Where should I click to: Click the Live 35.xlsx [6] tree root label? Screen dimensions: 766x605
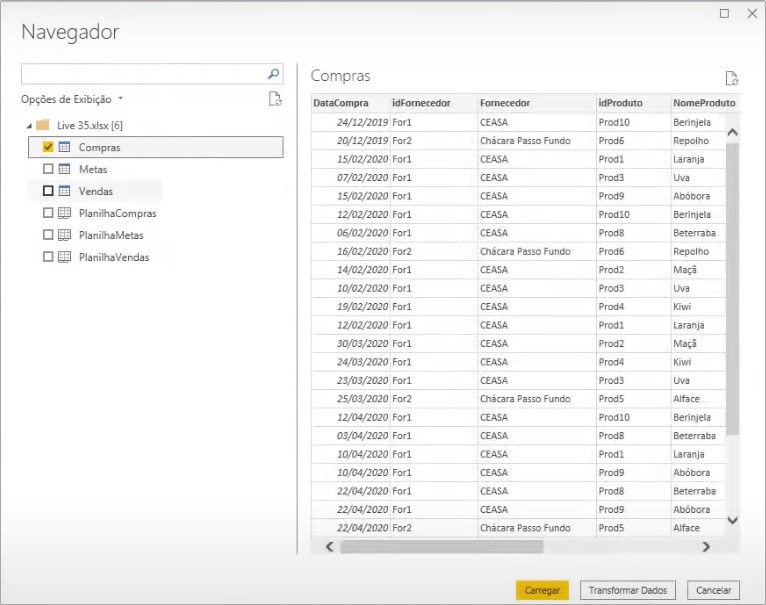(90, 126)
